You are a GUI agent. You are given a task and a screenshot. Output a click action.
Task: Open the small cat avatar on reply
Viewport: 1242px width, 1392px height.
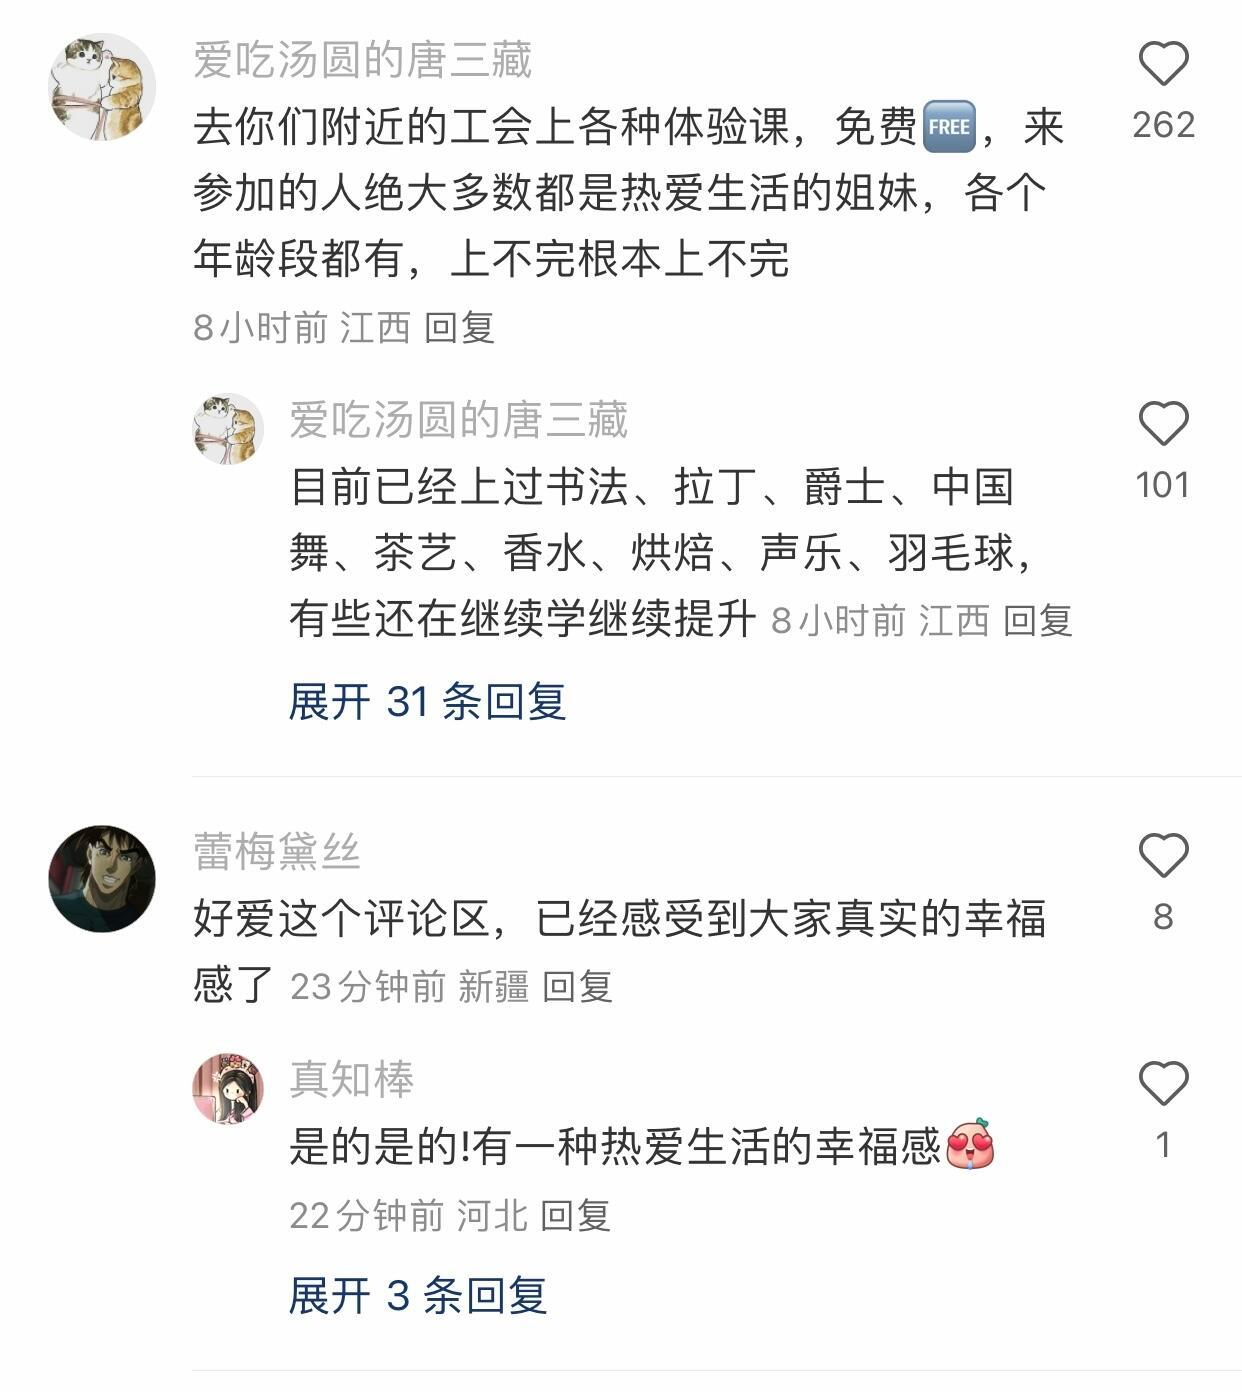[228, 429]
